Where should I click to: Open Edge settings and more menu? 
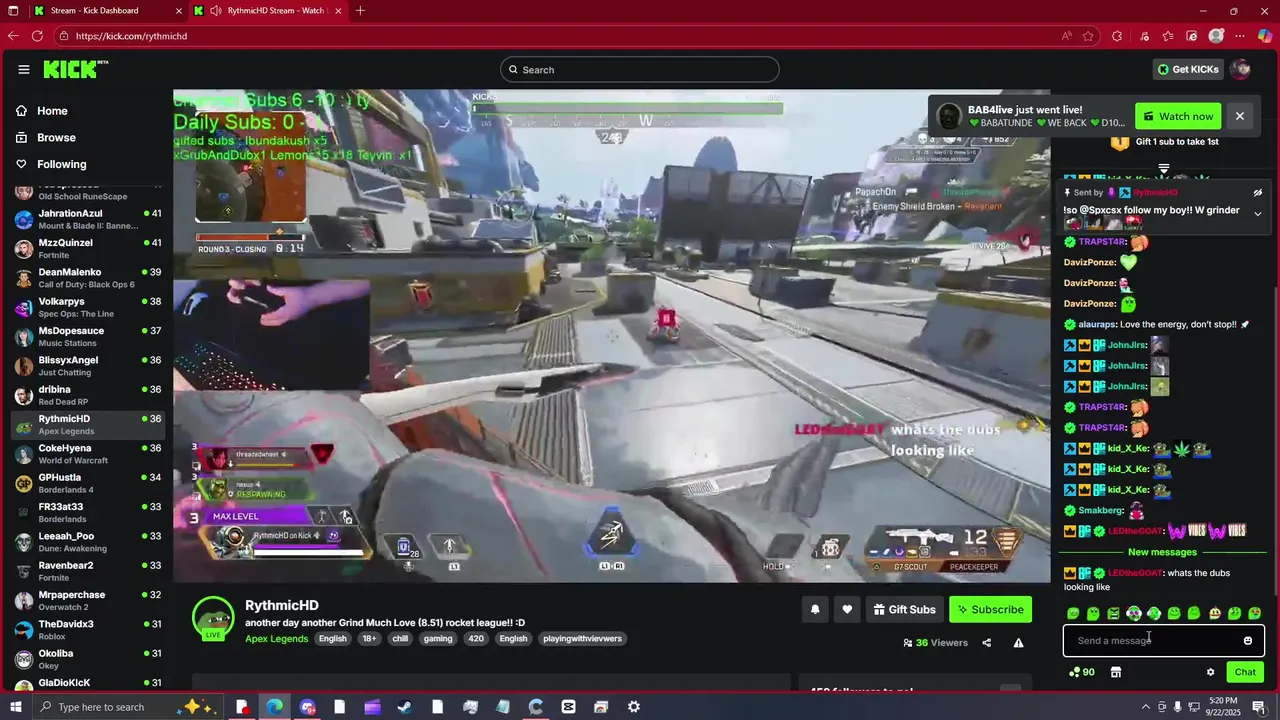(x=1241, y=36)
